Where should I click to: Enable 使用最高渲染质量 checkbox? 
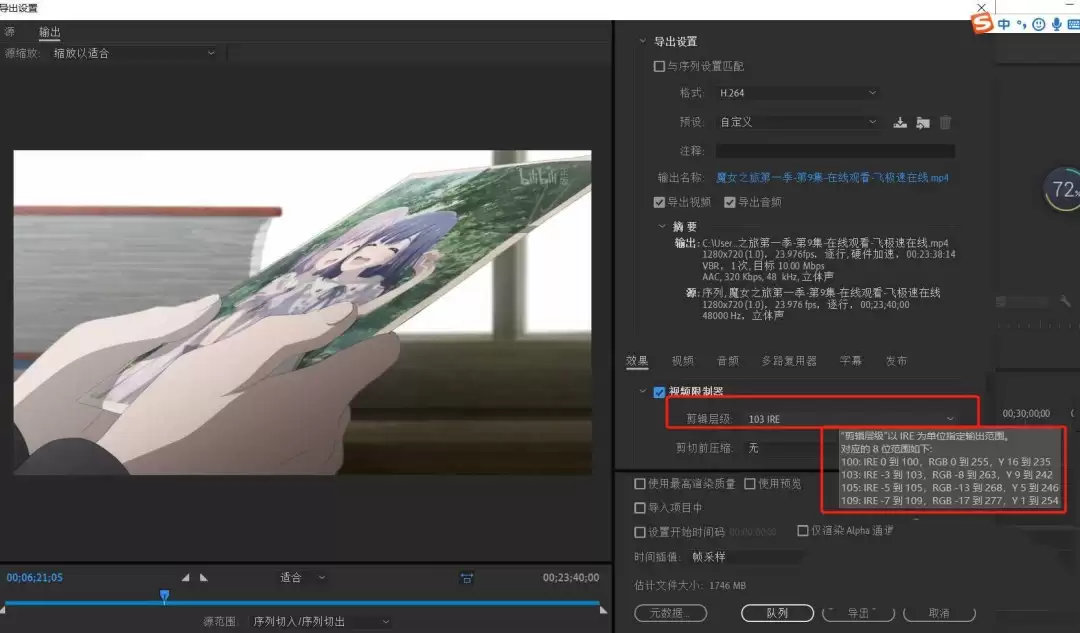(x=640, y=484)
